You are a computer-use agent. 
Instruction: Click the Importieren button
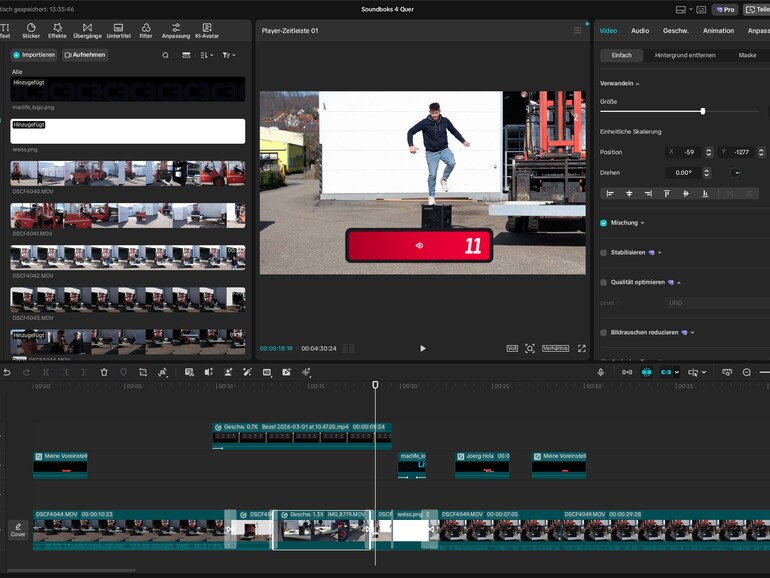(x=34, y=55)
